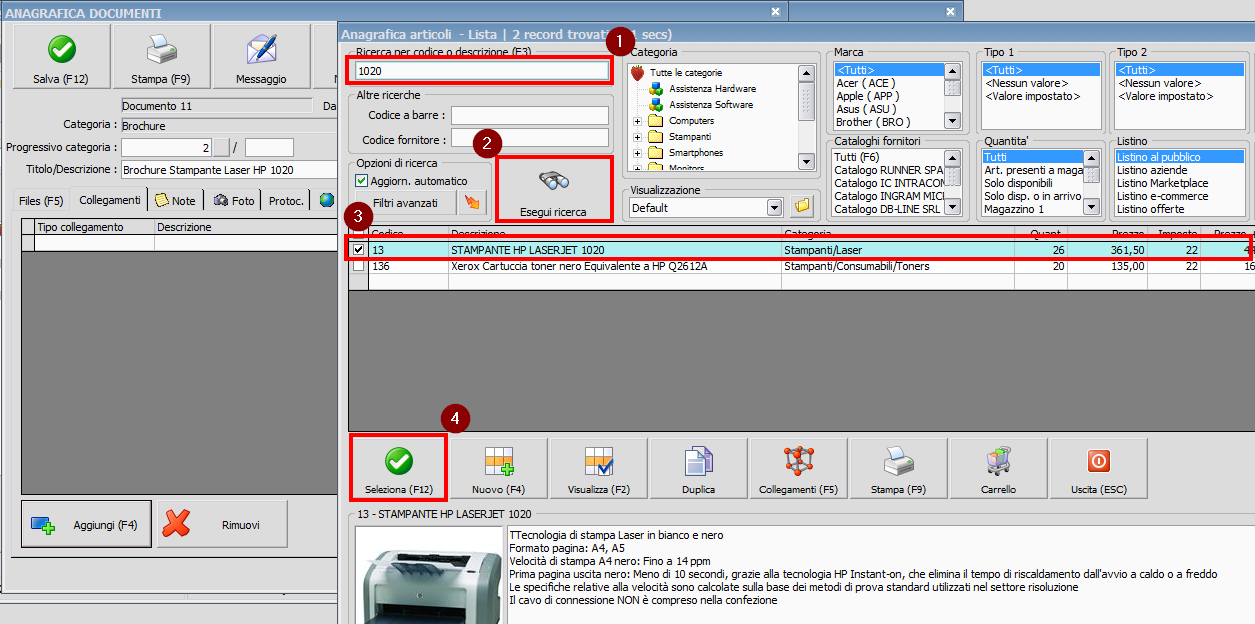Select the Stampanti folder category
The height and width of the screenshot is (624, 1255).
(691, 137)
